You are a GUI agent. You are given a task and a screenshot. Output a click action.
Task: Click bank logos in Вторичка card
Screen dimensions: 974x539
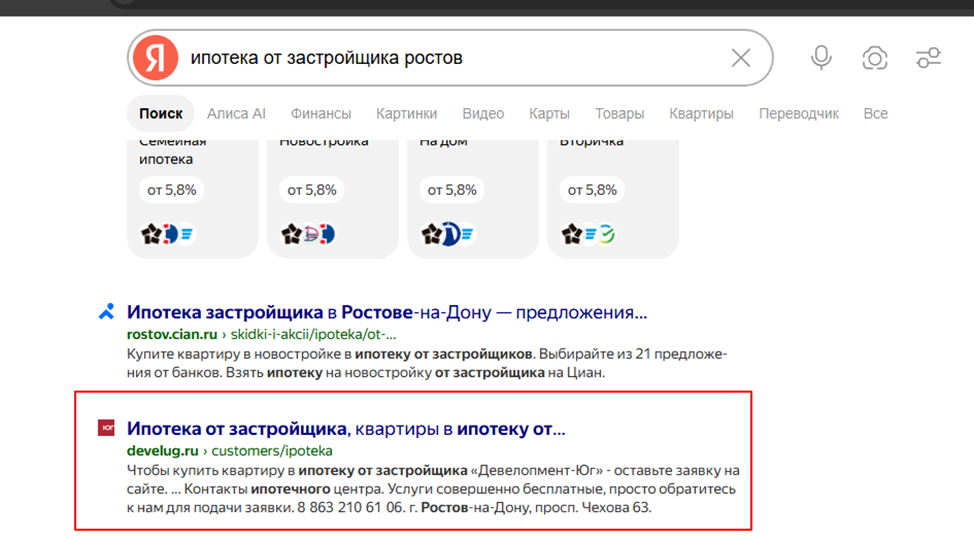tap(588, 234)
